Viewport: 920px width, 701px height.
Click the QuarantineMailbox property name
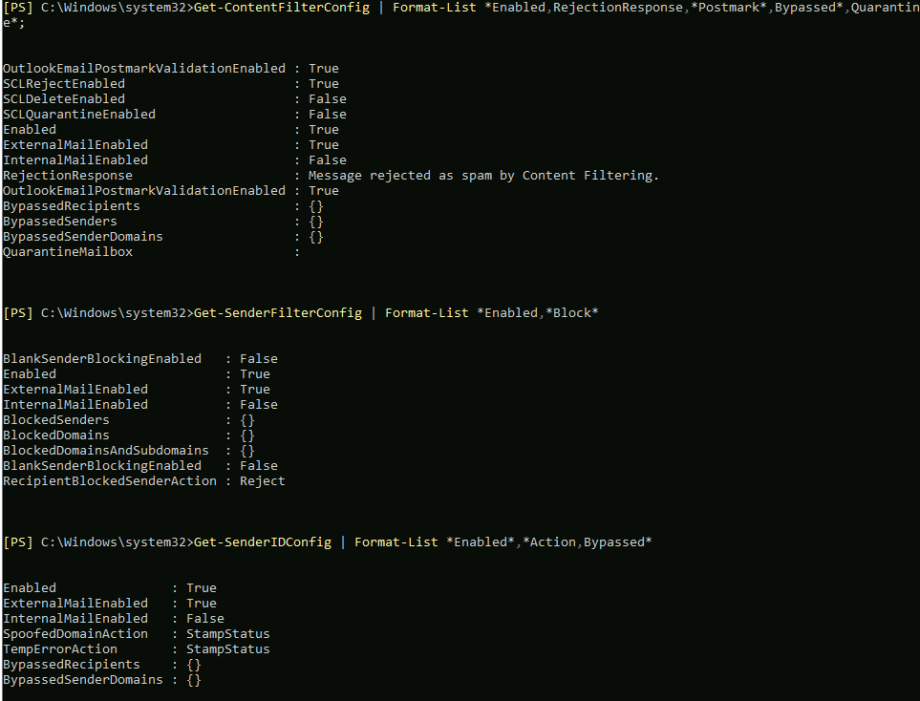68,252
